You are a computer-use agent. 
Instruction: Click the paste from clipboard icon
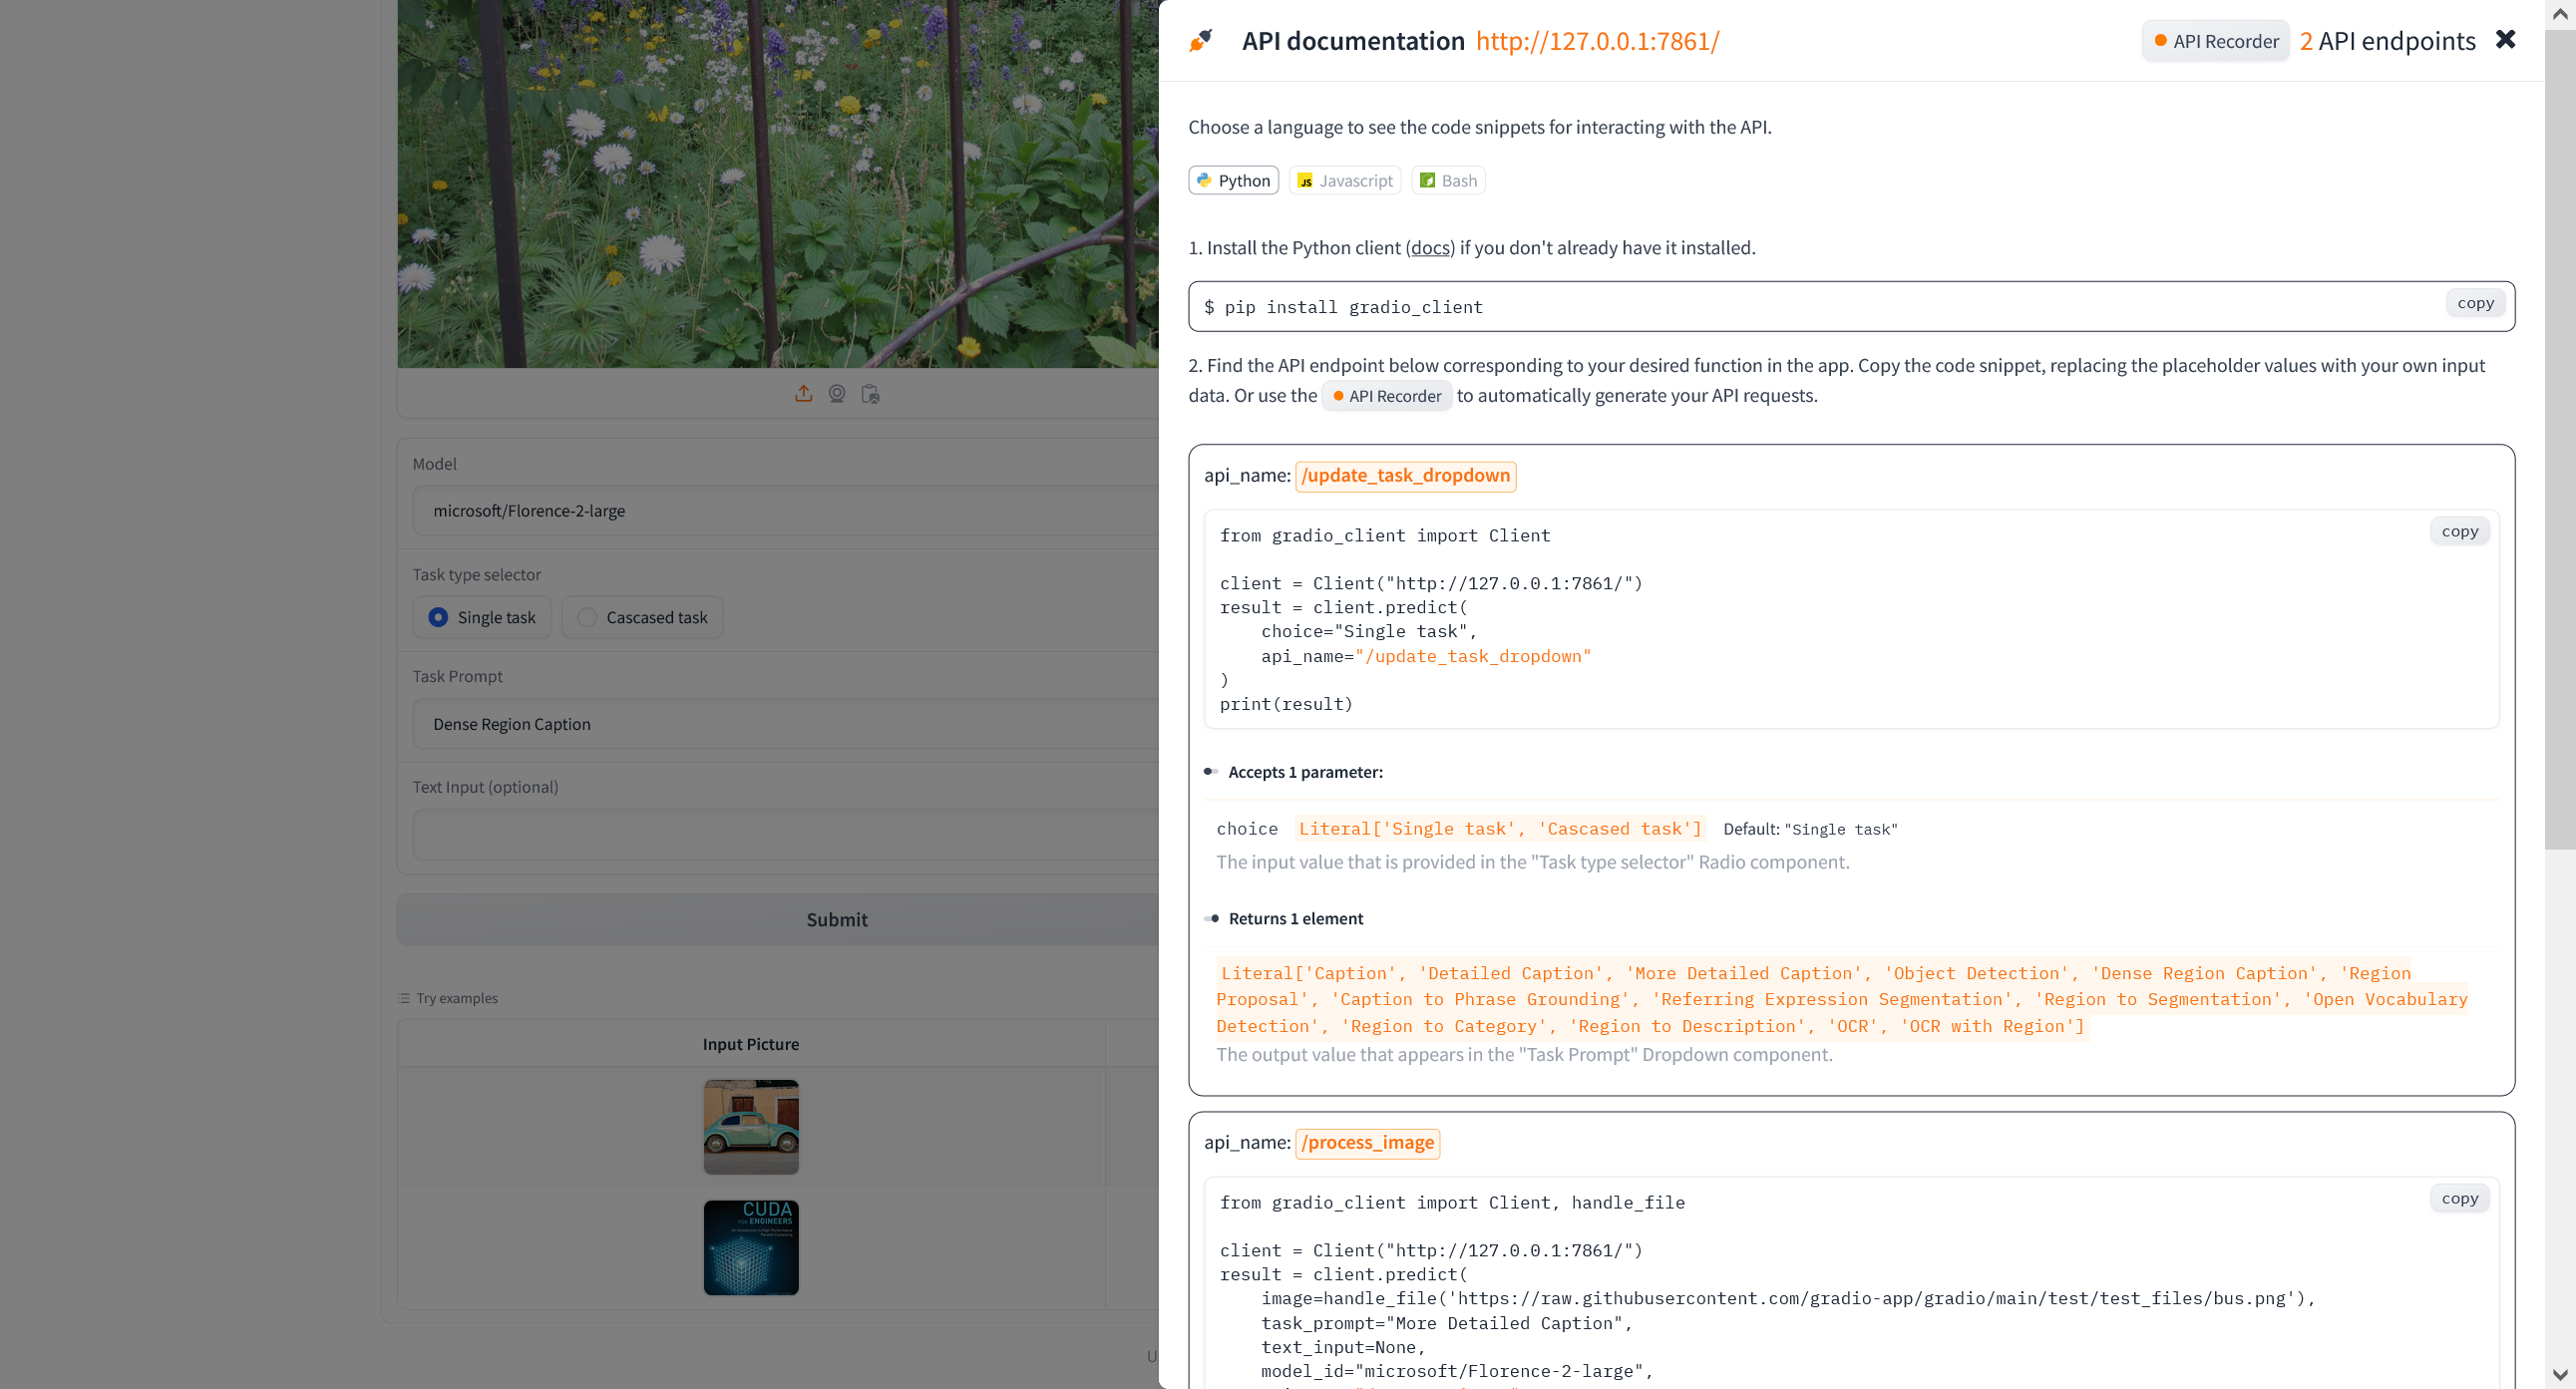tap(871, 394)
